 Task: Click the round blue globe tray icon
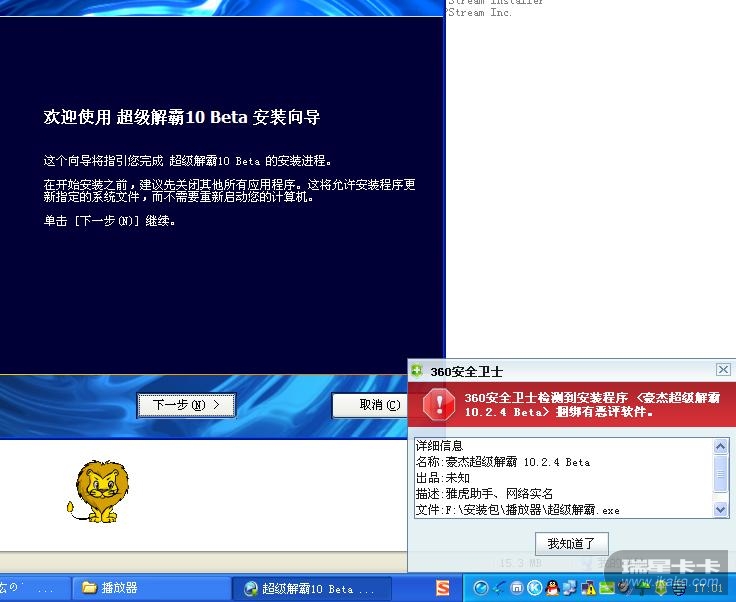(481, 587)
